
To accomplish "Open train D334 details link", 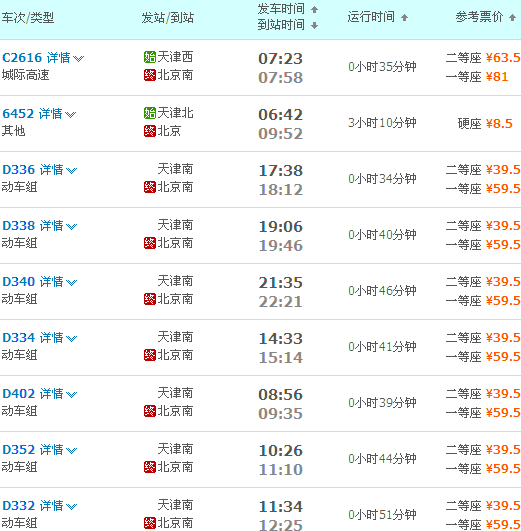I will pyautogui.click(x=51, y=338).
